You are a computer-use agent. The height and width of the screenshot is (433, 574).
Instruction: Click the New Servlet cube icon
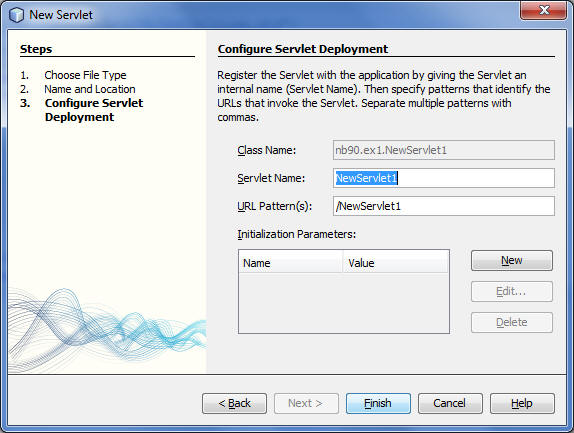(x=16, y=15)
